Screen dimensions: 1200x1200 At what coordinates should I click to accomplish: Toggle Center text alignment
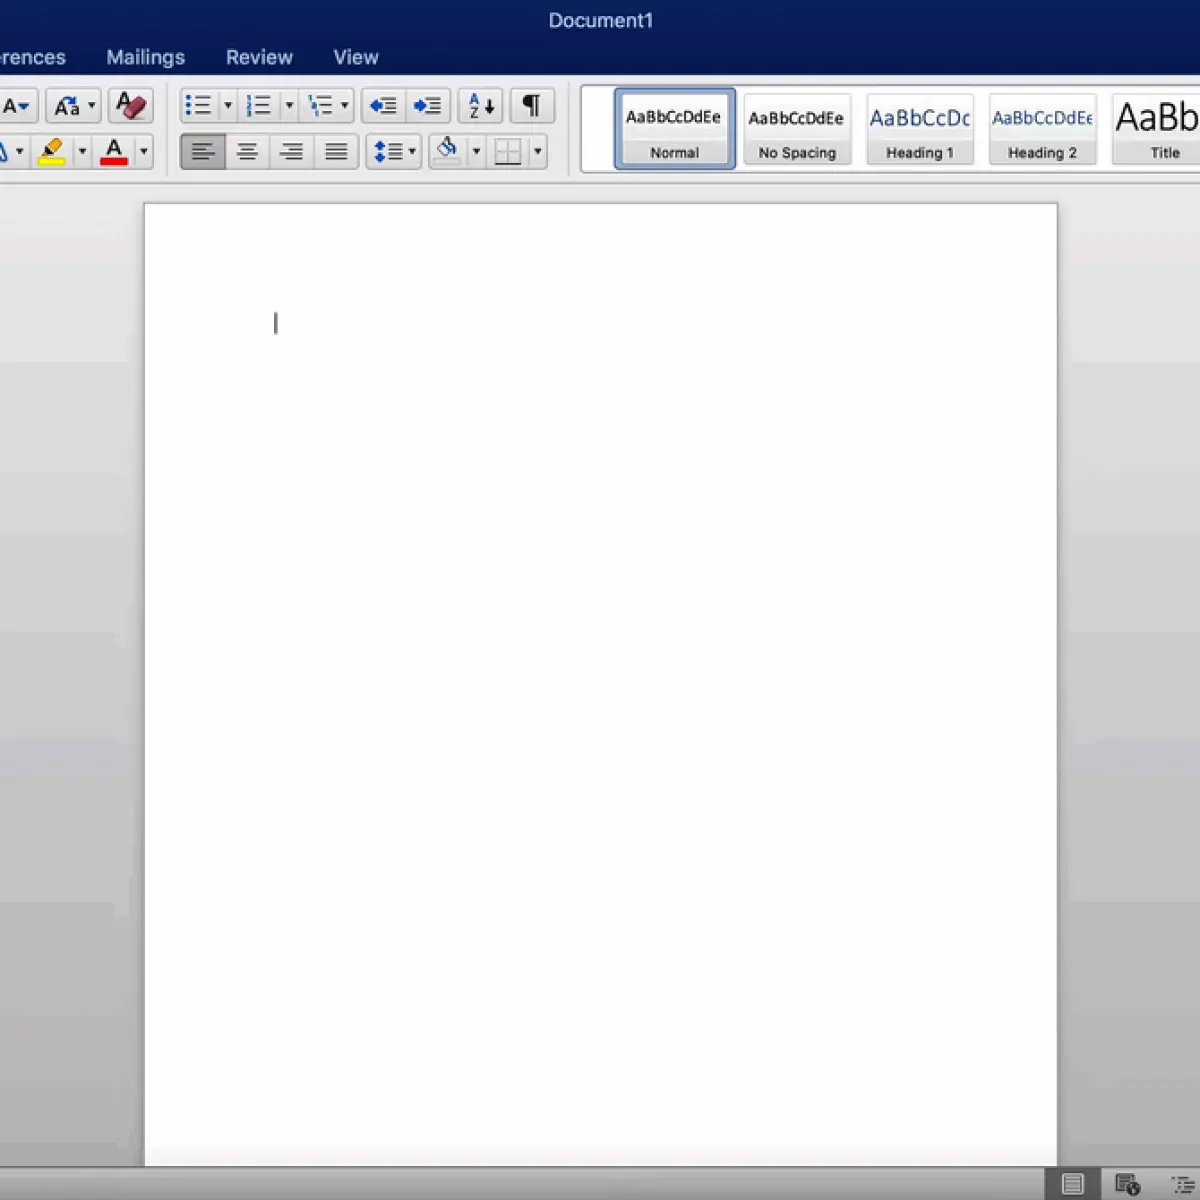247,151
